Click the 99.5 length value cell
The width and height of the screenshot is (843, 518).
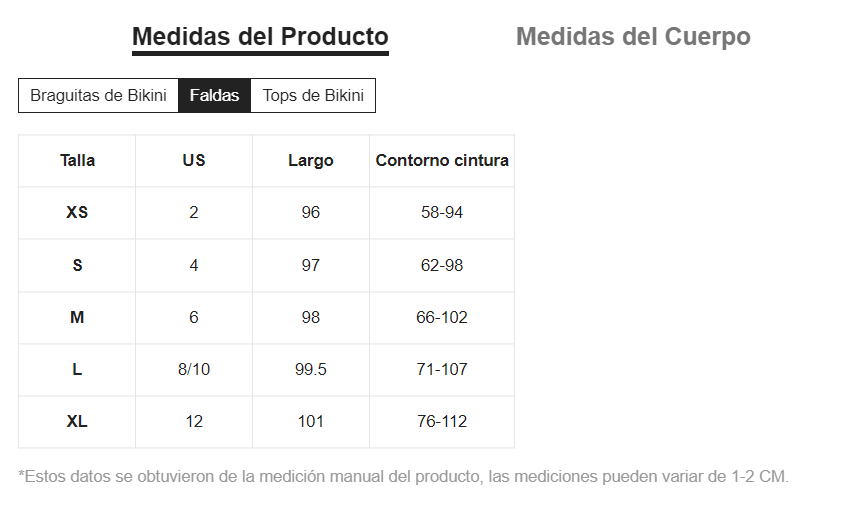[311, 370]
